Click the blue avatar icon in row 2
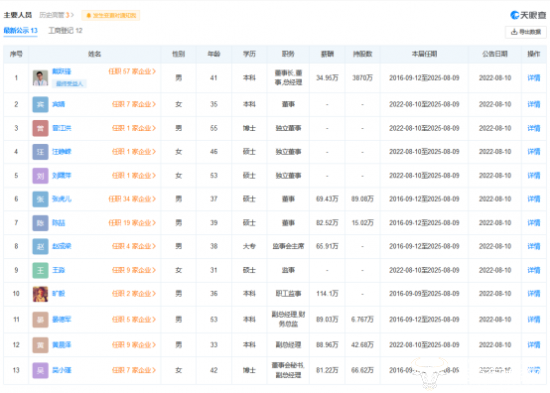The width and height of the screenshot is (550, 393). (x=40, y=104)
